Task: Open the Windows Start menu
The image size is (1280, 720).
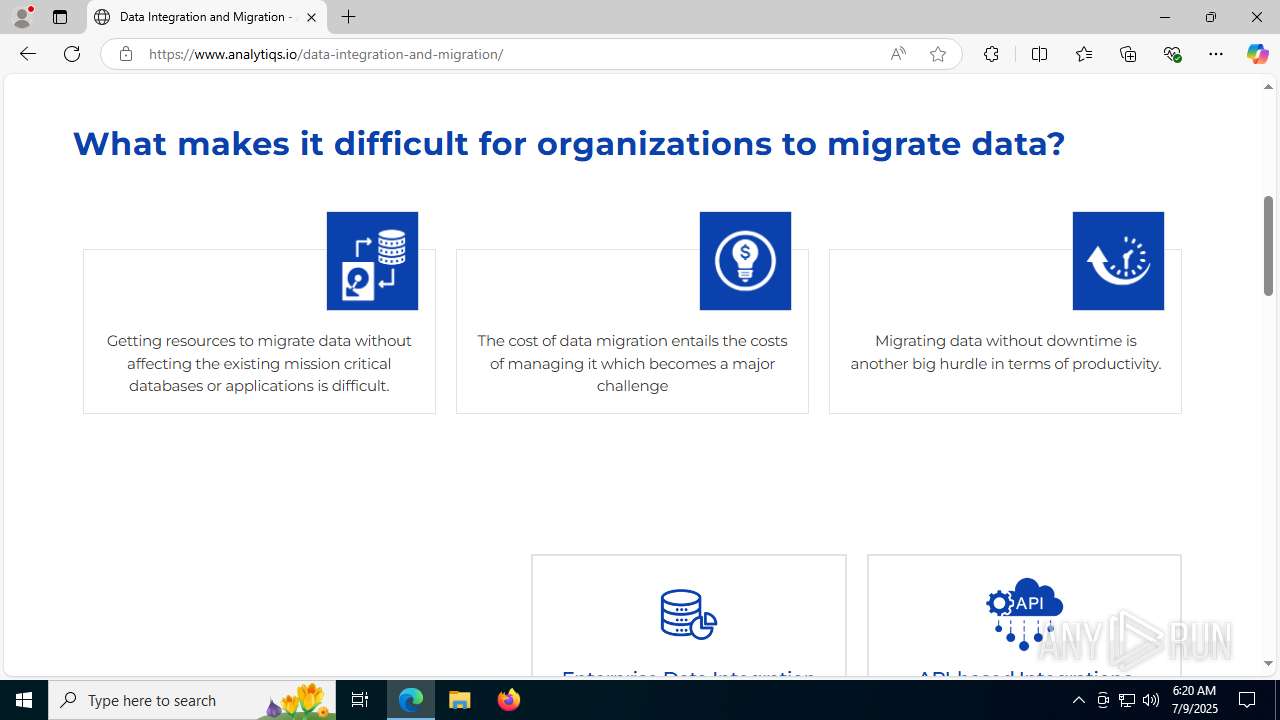Action: pos(24,700)
